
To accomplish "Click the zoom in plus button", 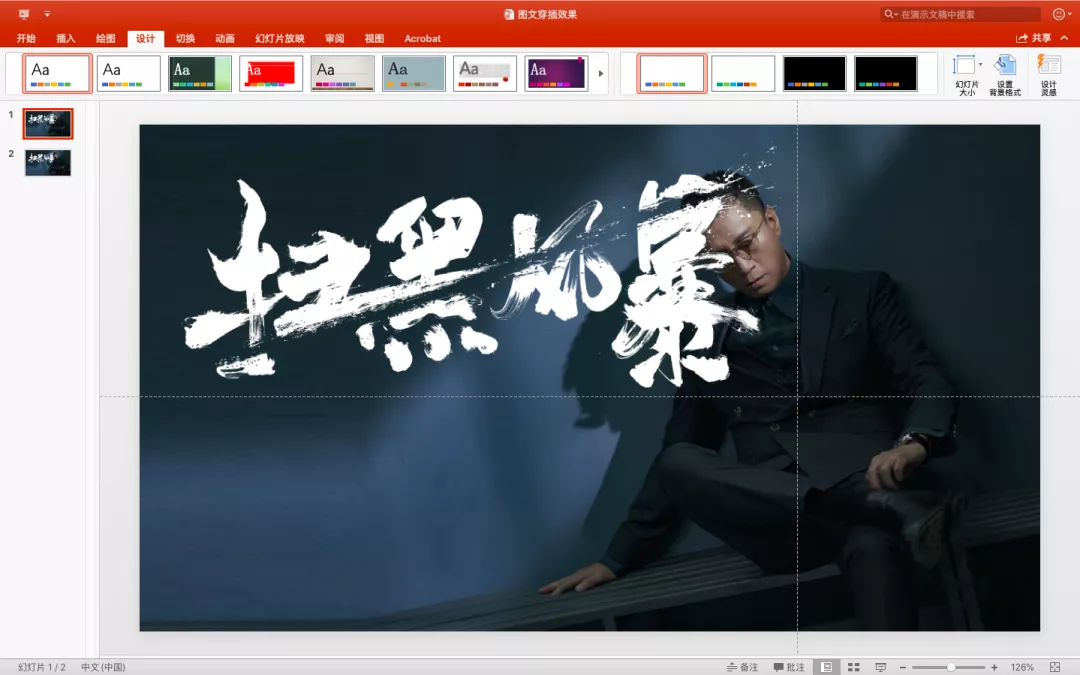I will [994, 667].
